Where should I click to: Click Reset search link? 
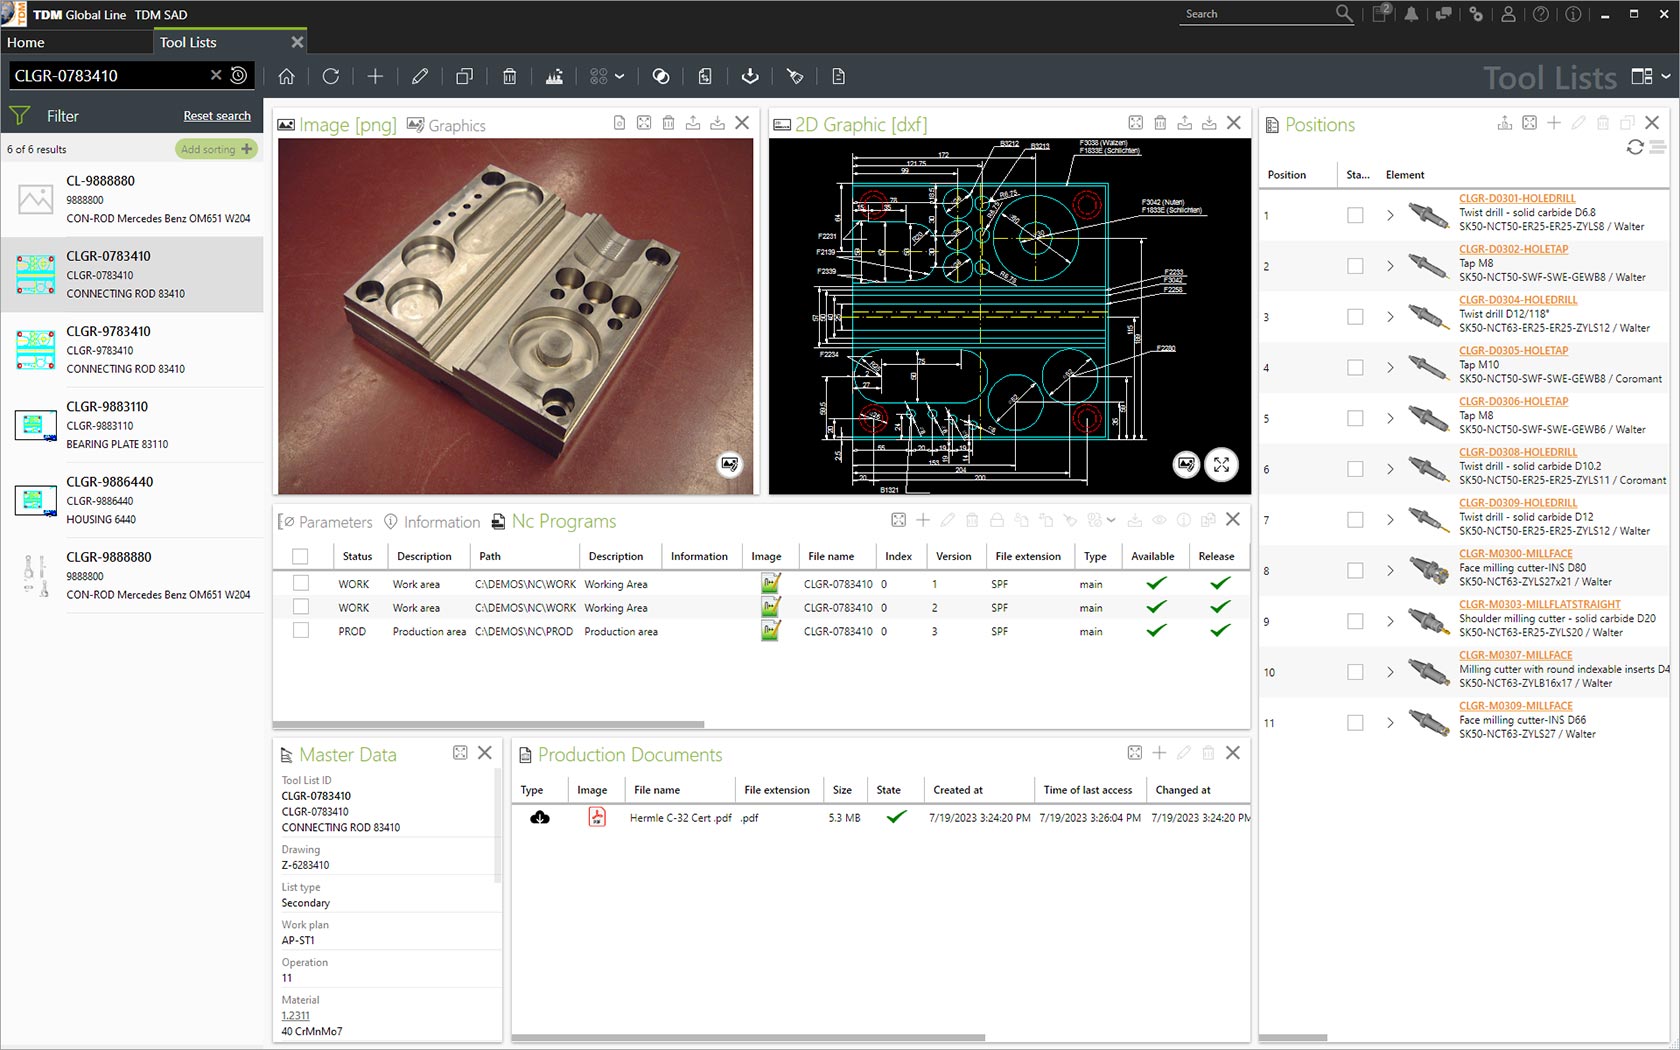click(x=217, y=116)
